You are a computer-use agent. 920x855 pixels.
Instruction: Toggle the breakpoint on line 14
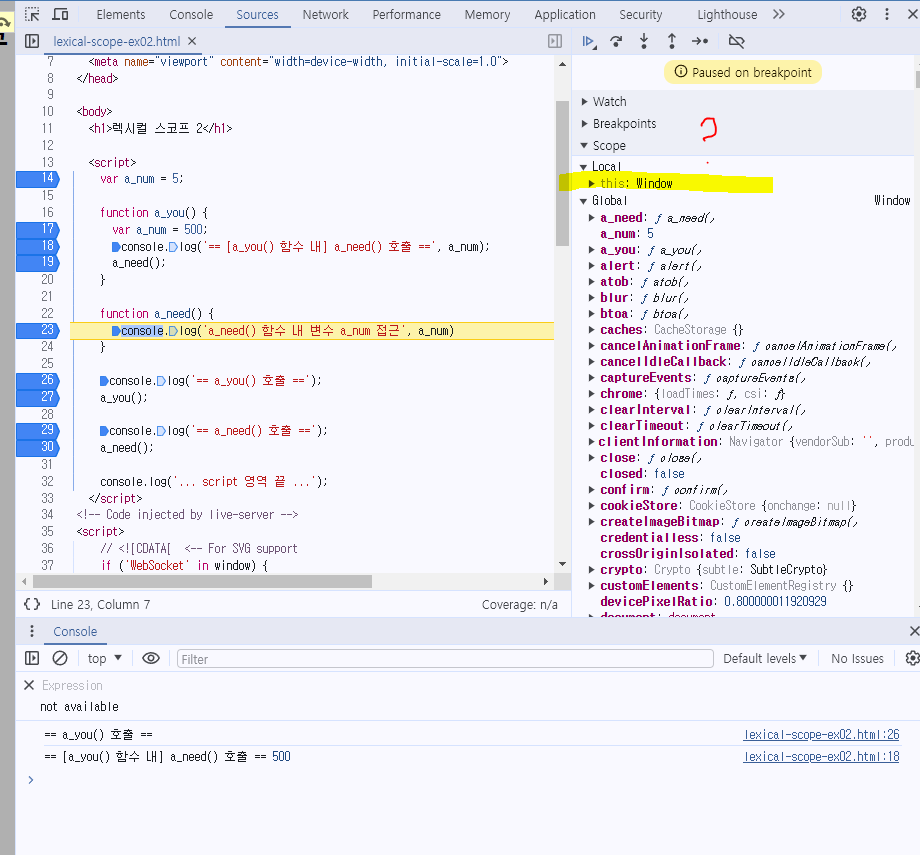click(38, 178)
